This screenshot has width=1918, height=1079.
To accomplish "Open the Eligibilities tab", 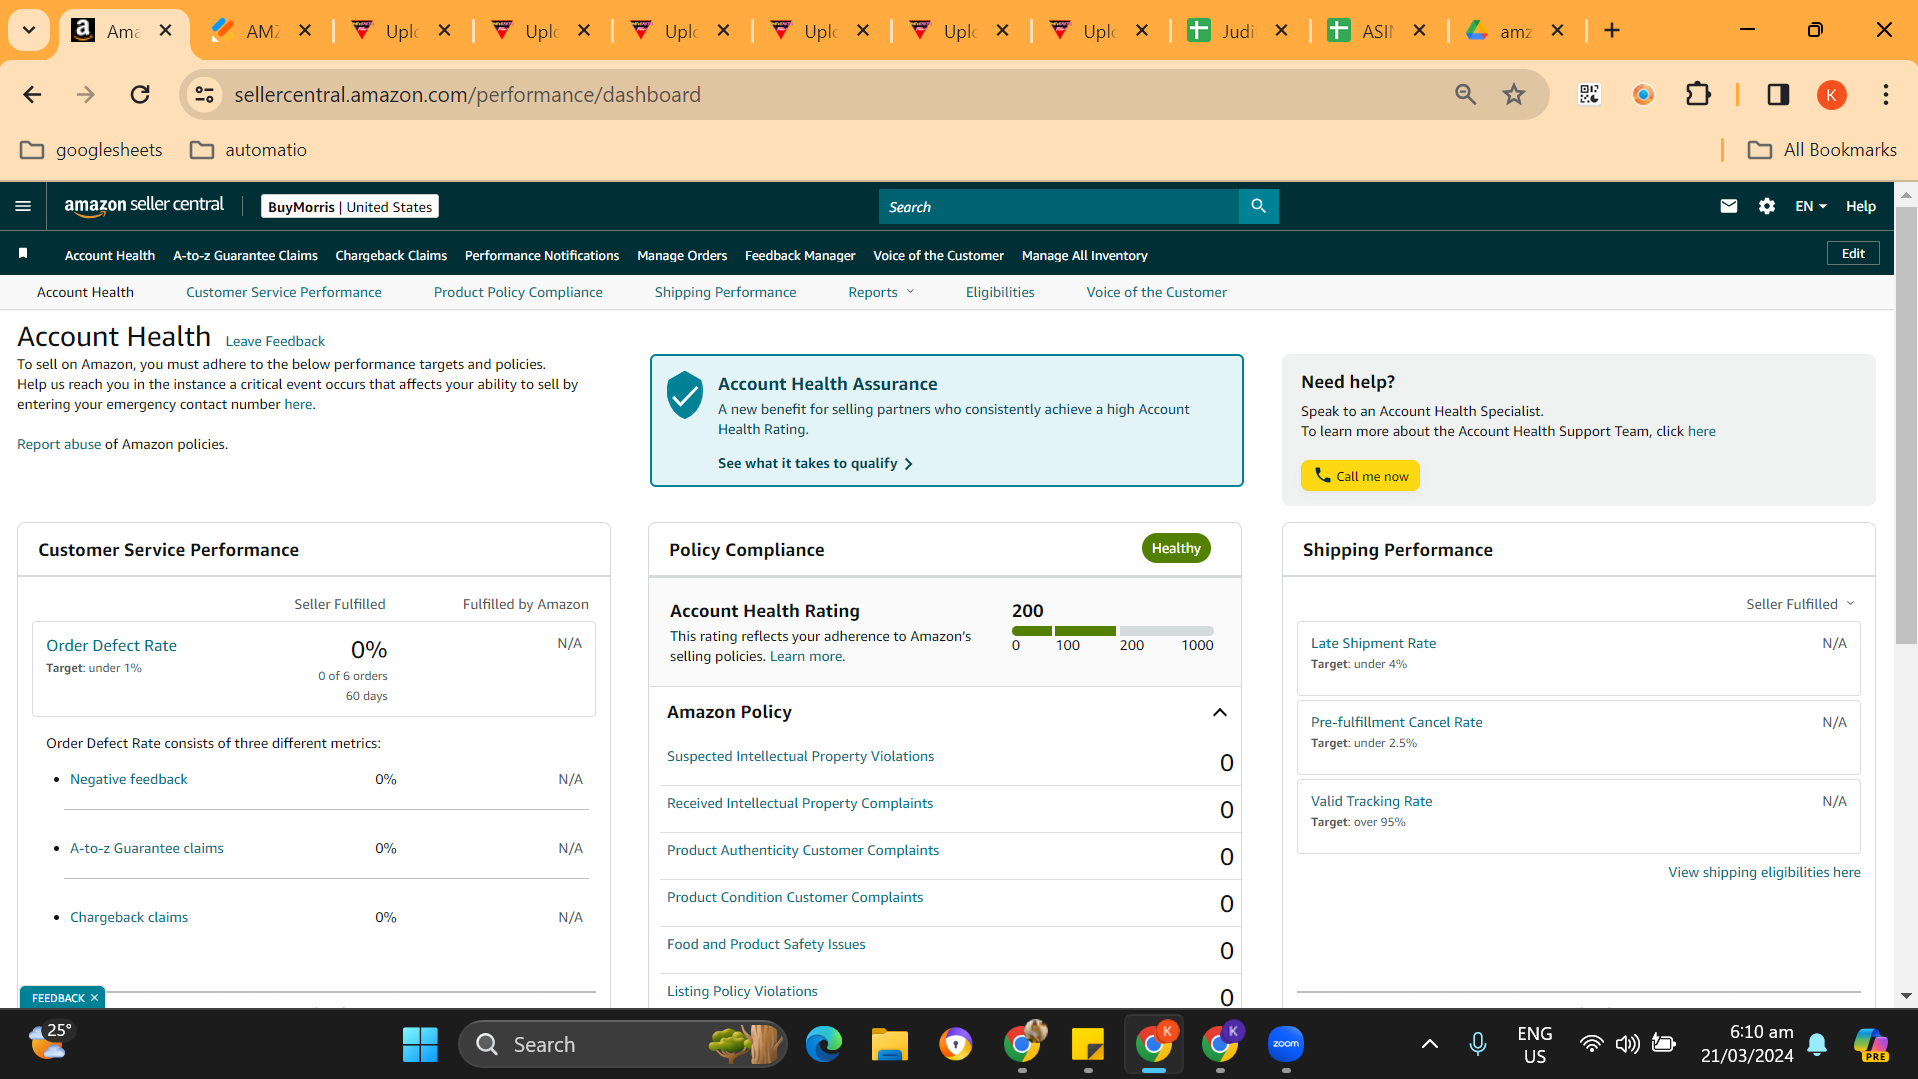I will click(x=1000, y=292).
